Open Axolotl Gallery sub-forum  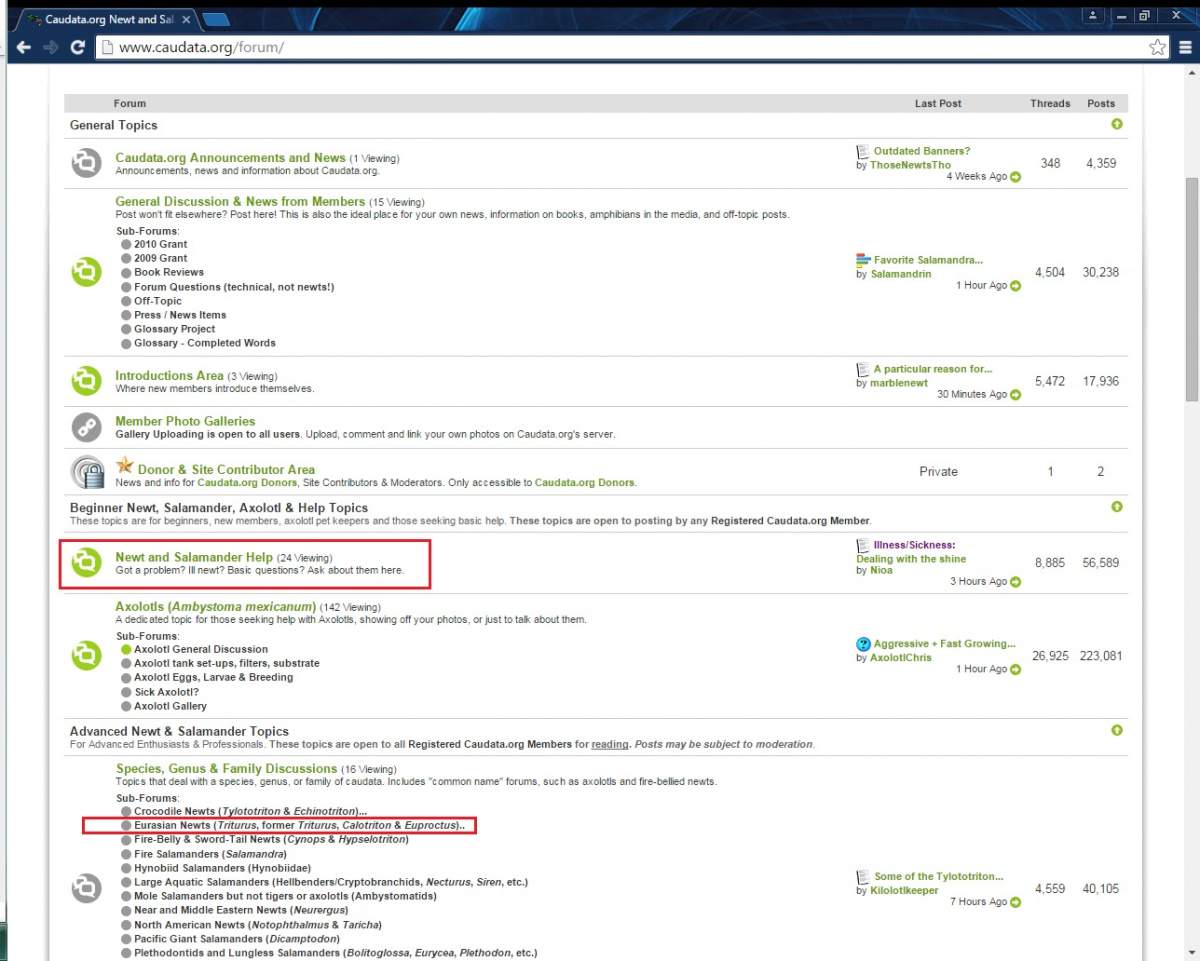(x=171, y=706)
